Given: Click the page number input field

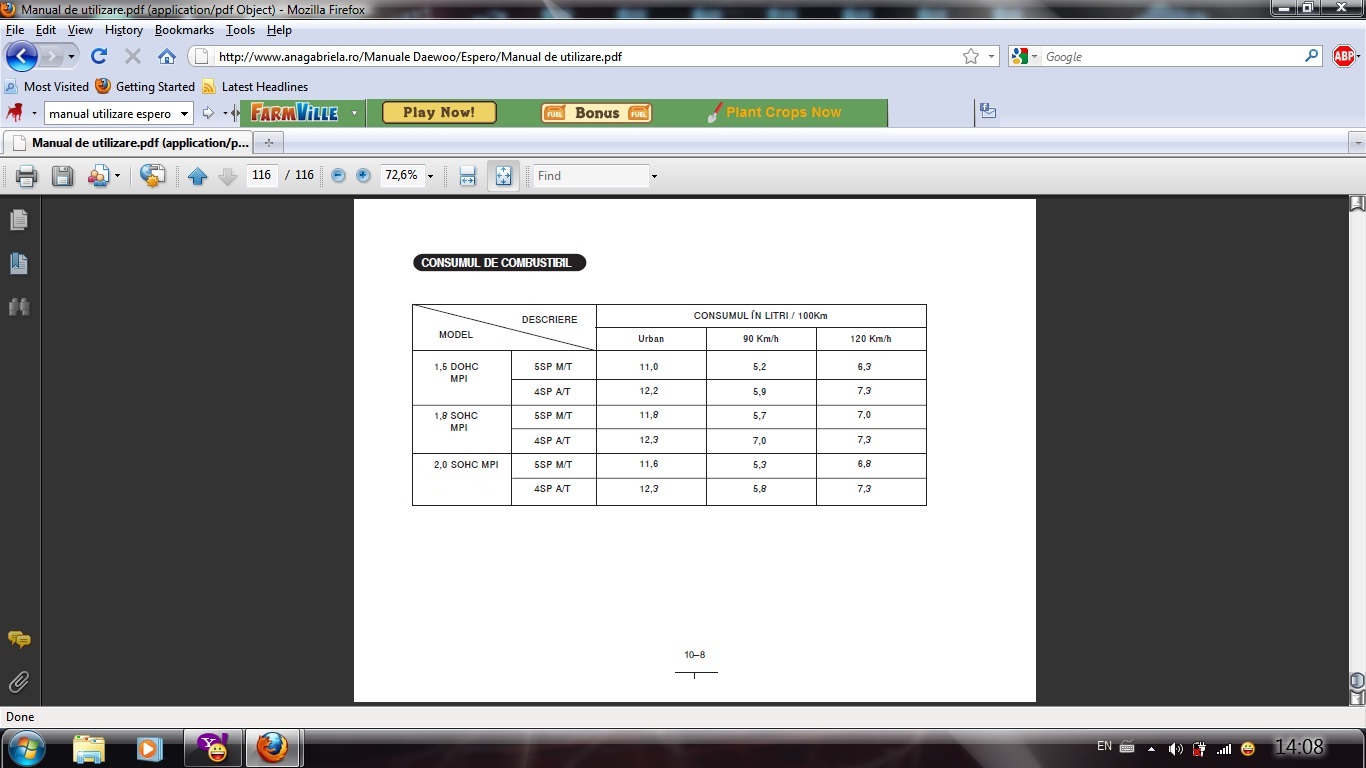Looking at the screenshot, I should click(261, 175).
